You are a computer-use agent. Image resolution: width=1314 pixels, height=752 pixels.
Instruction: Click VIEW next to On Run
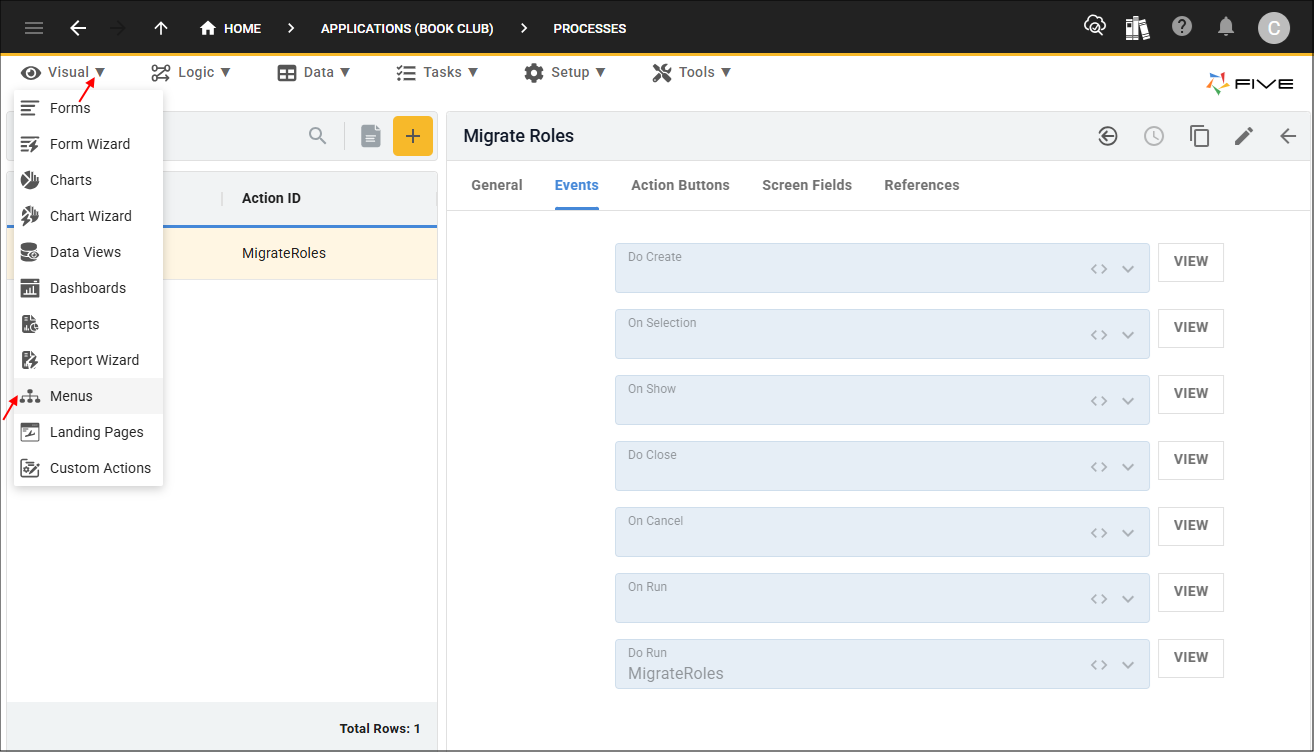pos(1191,591)
